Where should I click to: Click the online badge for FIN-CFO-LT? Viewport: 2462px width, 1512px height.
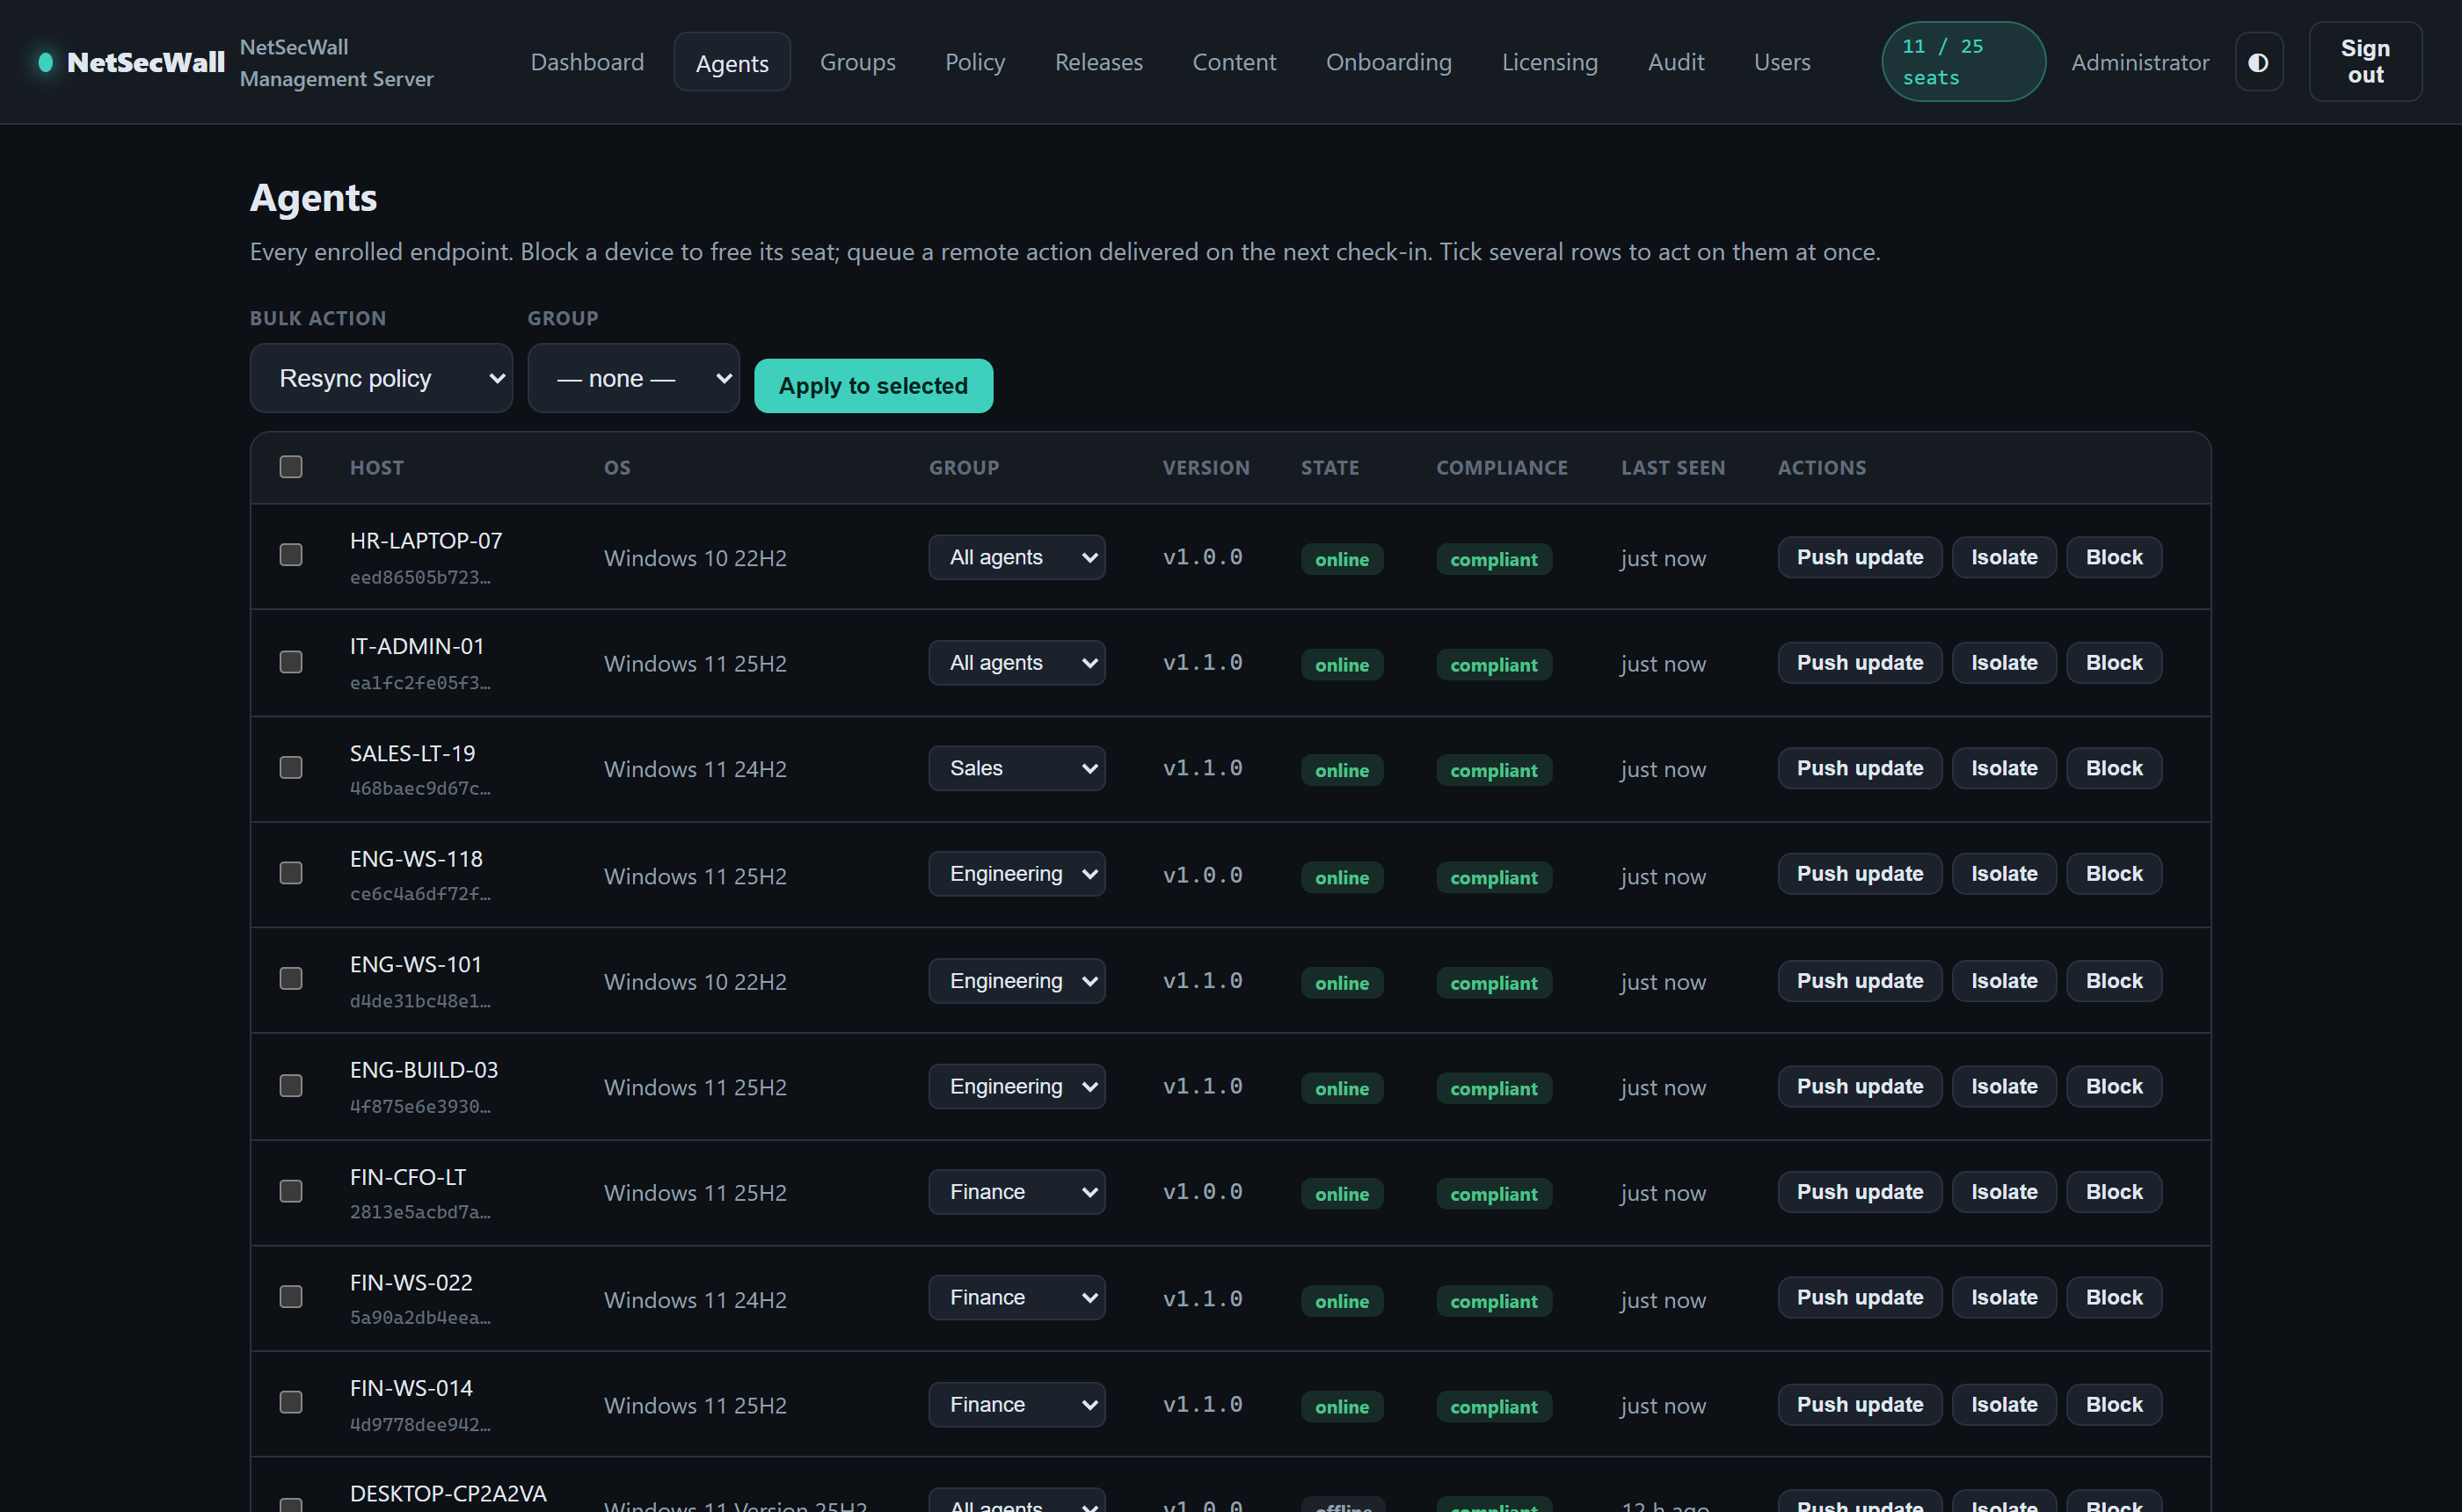coord(1341,1194)
